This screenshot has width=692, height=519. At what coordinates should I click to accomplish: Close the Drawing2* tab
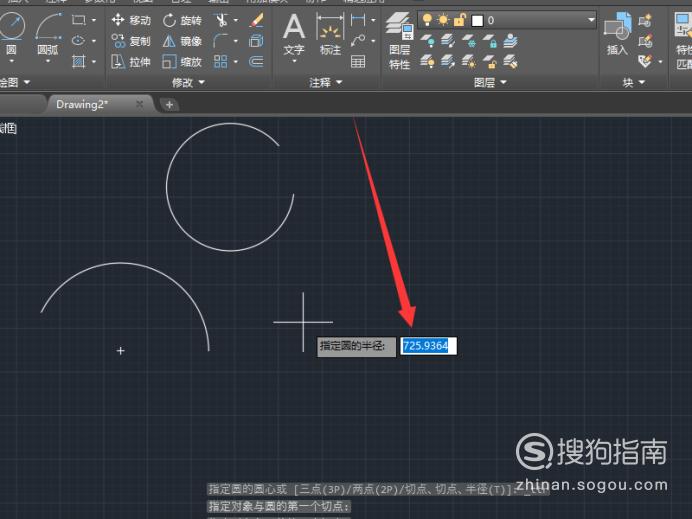139,104
